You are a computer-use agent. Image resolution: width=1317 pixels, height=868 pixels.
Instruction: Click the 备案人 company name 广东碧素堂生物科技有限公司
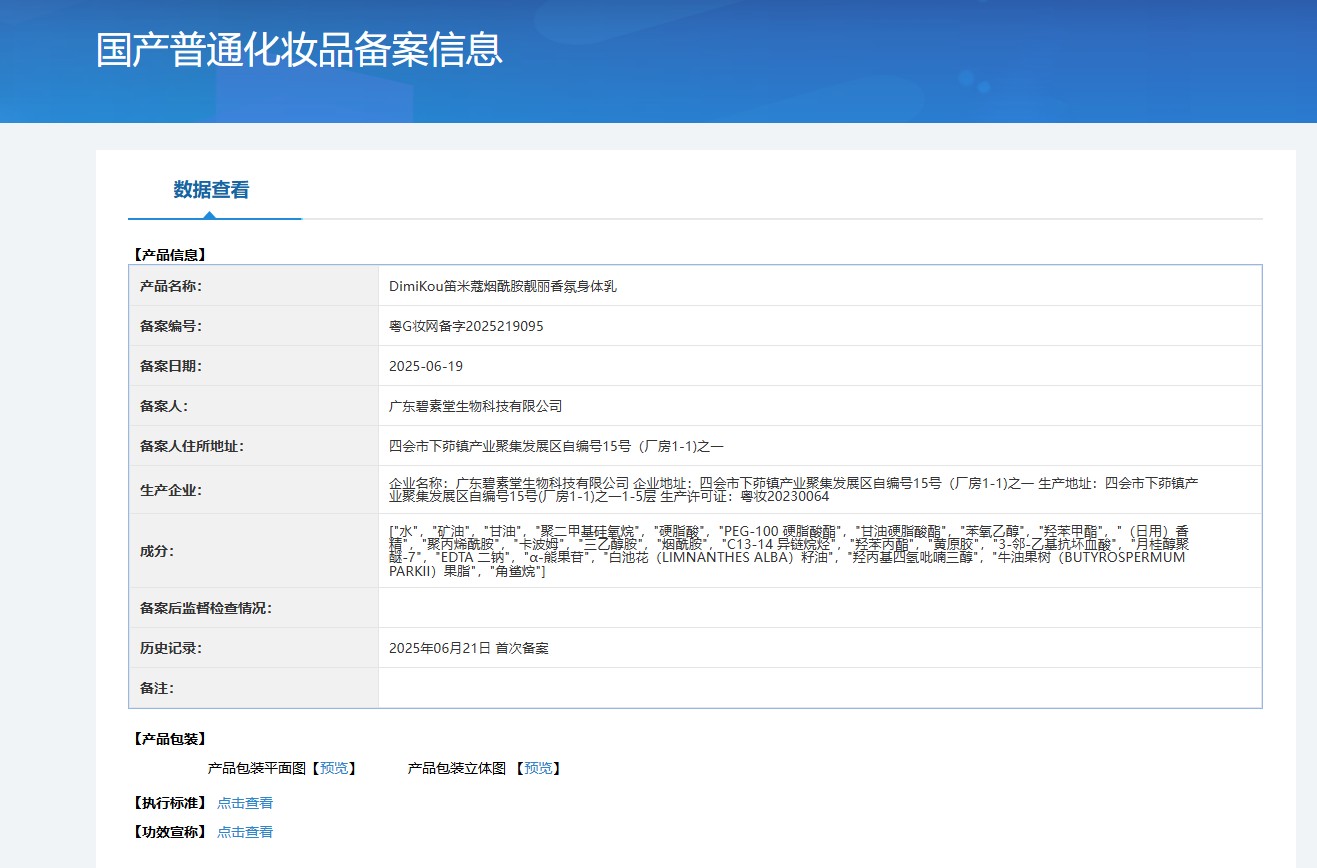coord(476,406)
